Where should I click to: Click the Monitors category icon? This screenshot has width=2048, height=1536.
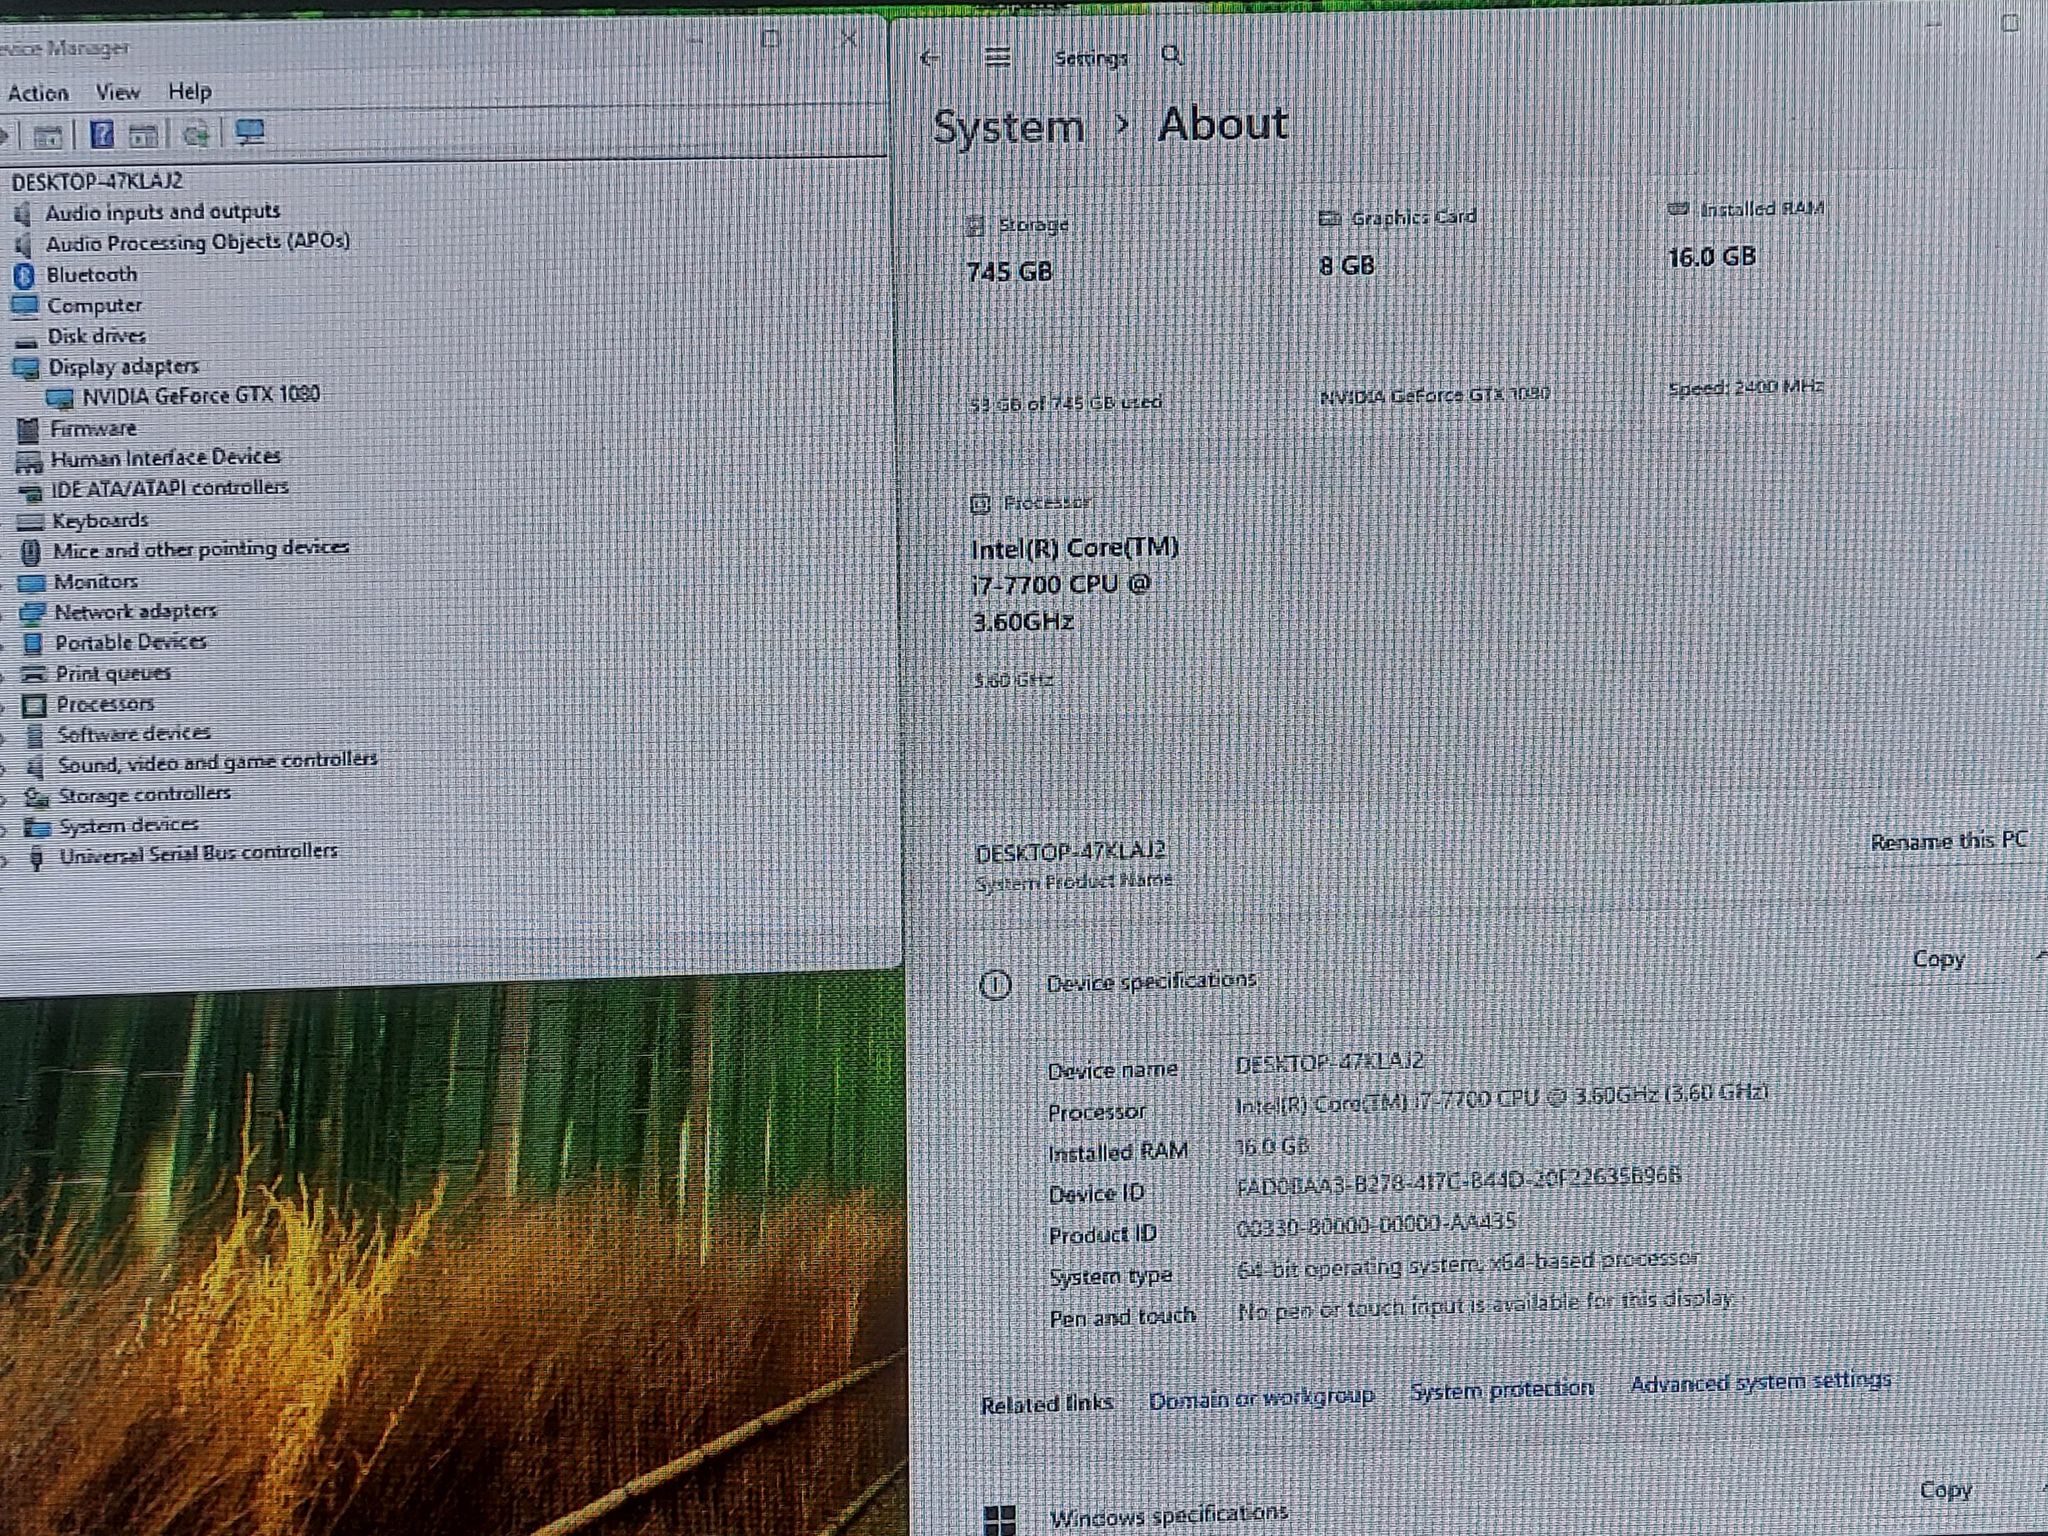click(32, 582)
